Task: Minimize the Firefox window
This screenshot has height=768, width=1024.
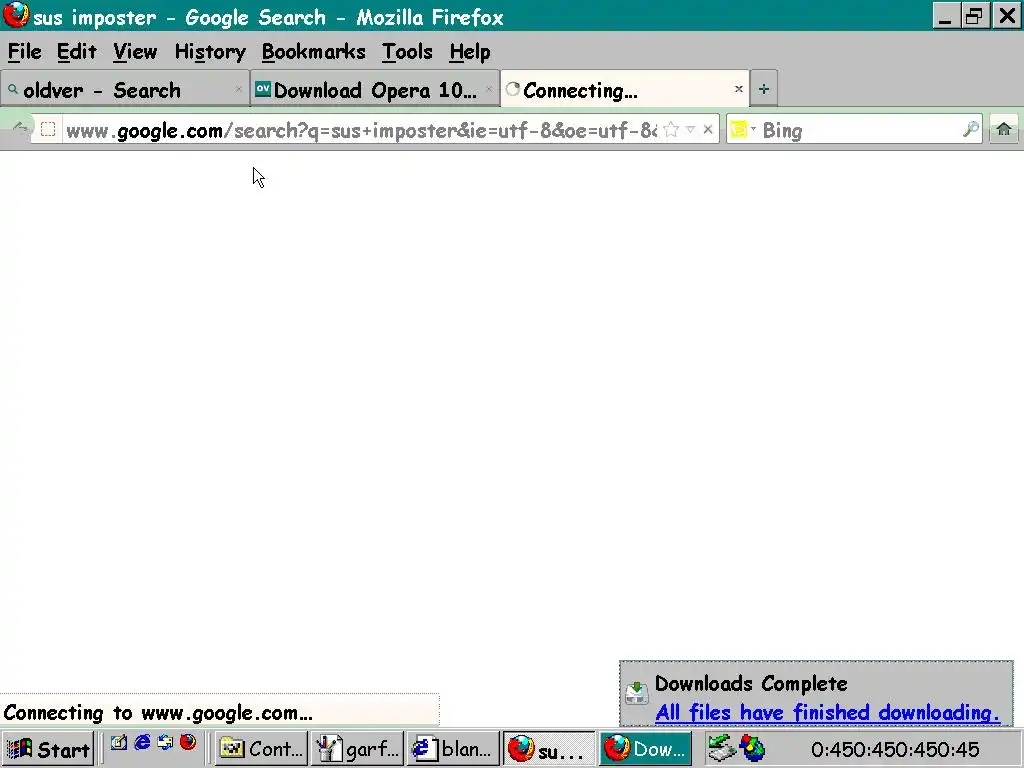Action: pyautogui.click(x=945, y=16)
